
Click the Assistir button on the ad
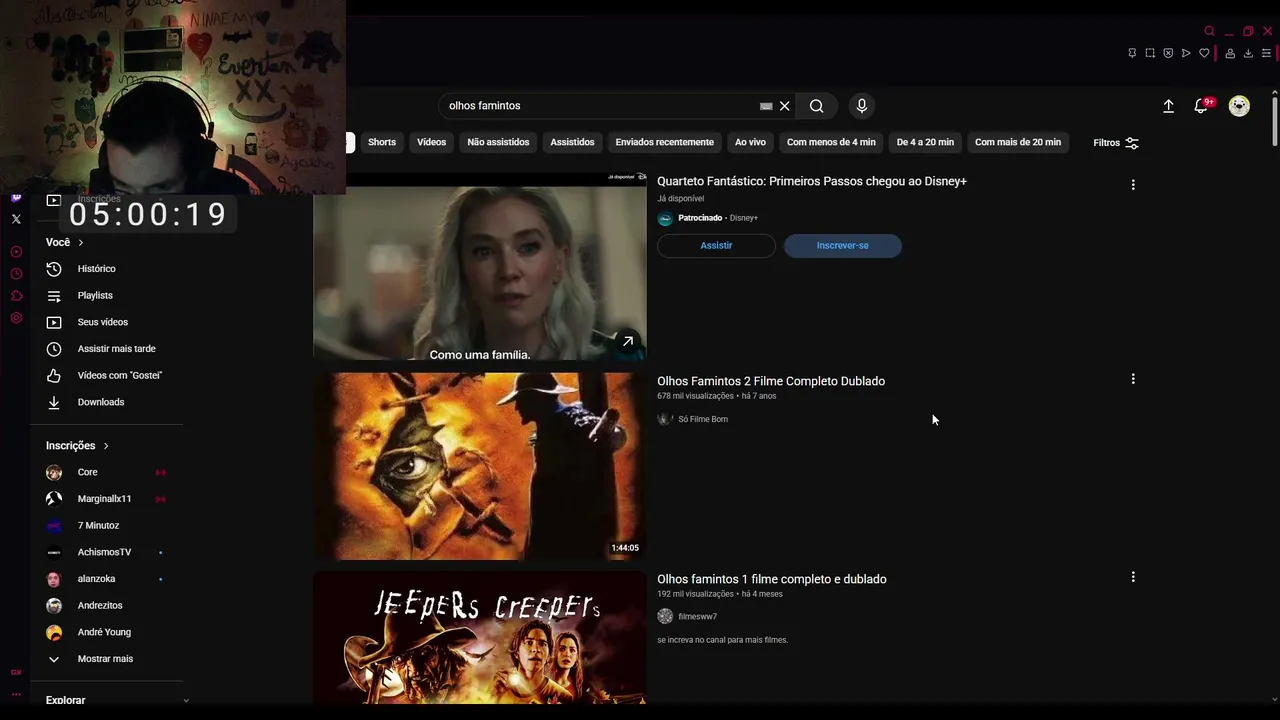tap(716, 246)
